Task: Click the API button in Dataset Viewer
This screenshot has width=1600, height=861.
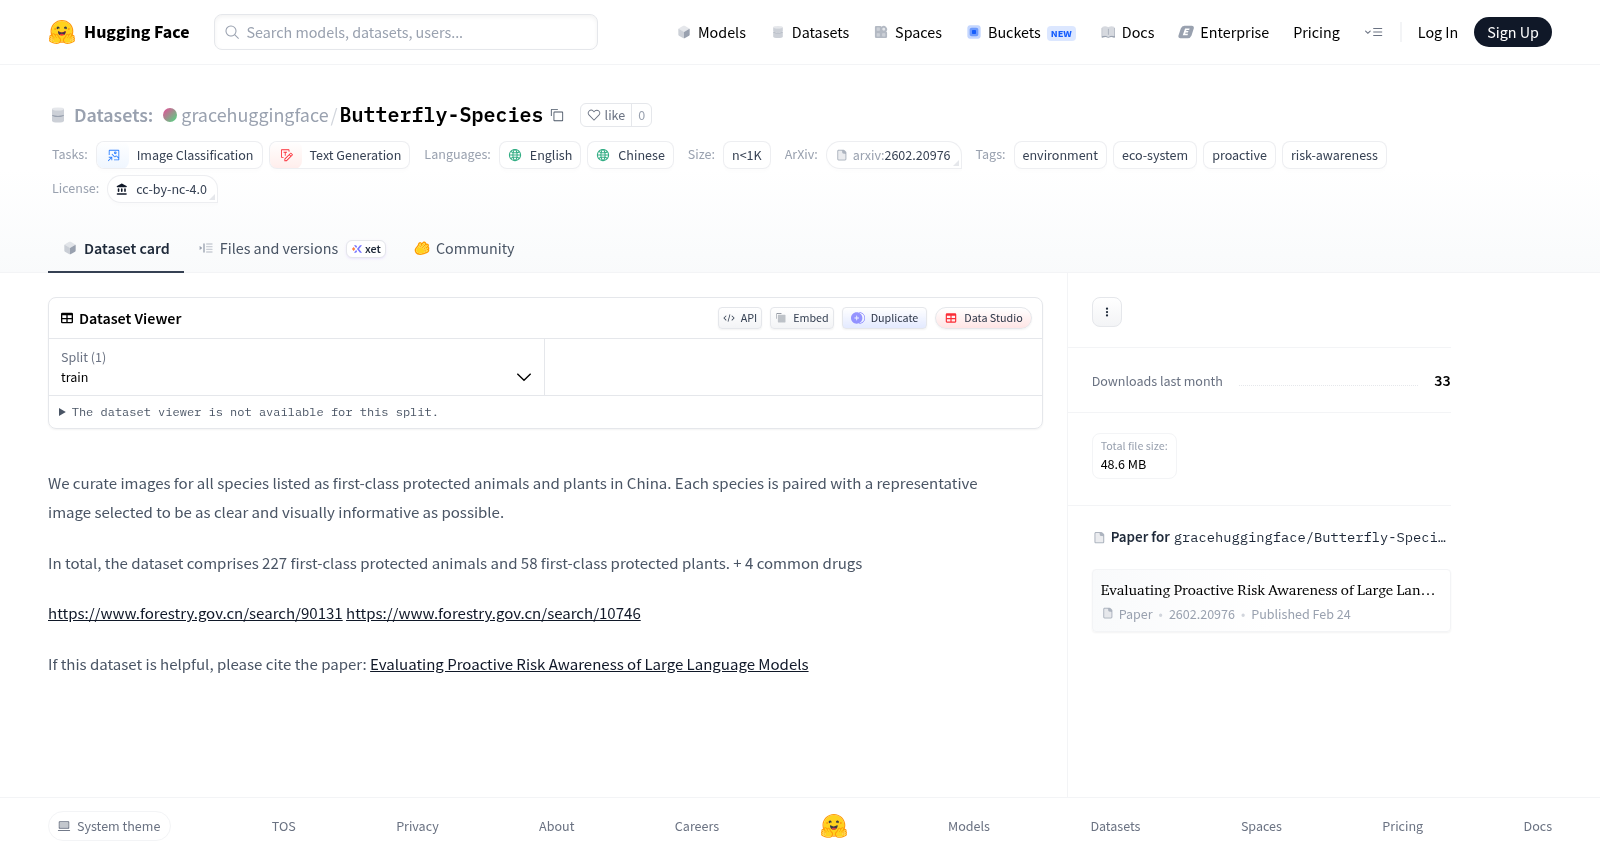Action: coord(740,318)
